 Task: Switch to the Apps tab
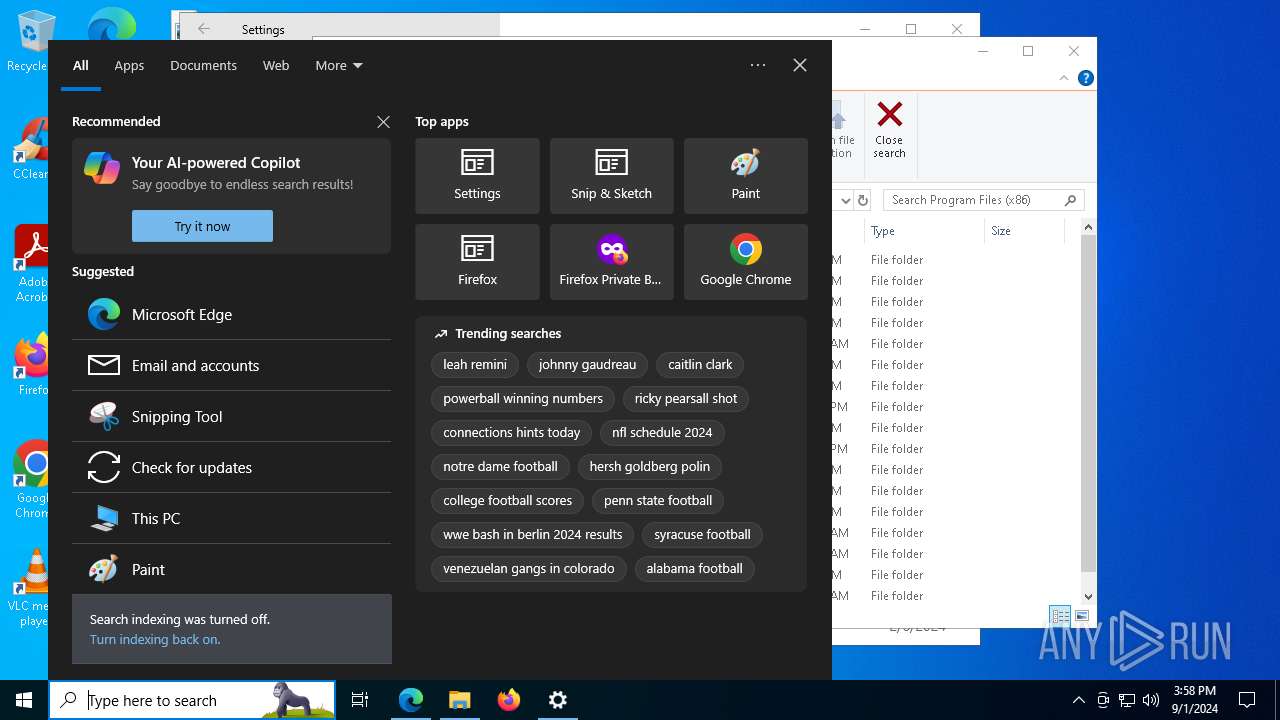click(x=129, y=65)
